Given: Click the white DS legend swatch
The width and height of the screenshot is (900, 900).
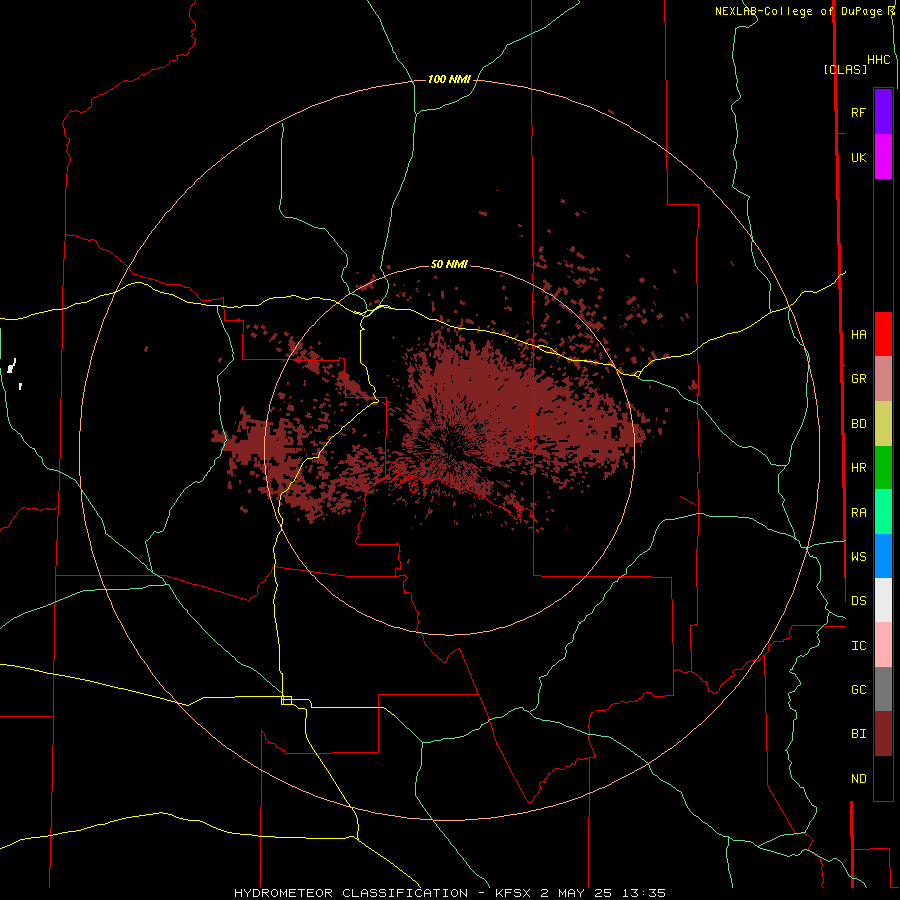Looking at the screenshot, I should 883,600.
